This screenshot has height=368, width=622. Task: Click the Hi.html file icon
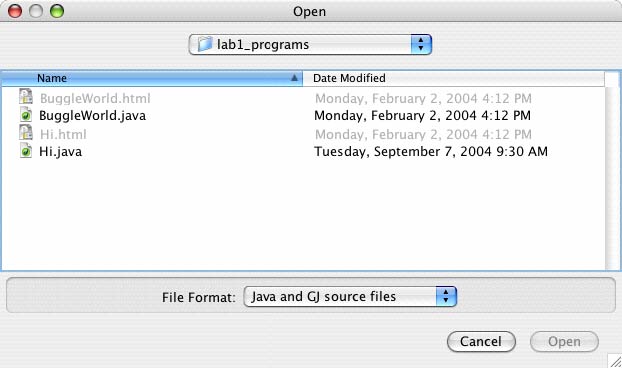point(26,133)
